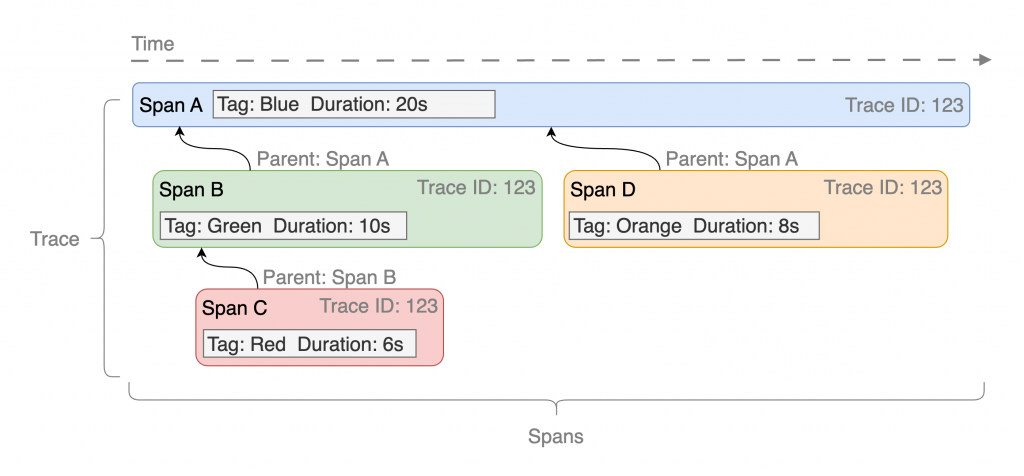Select the "Span D" title text
The height and width of the screenshot is (476, 1024).
click(603, 189)
